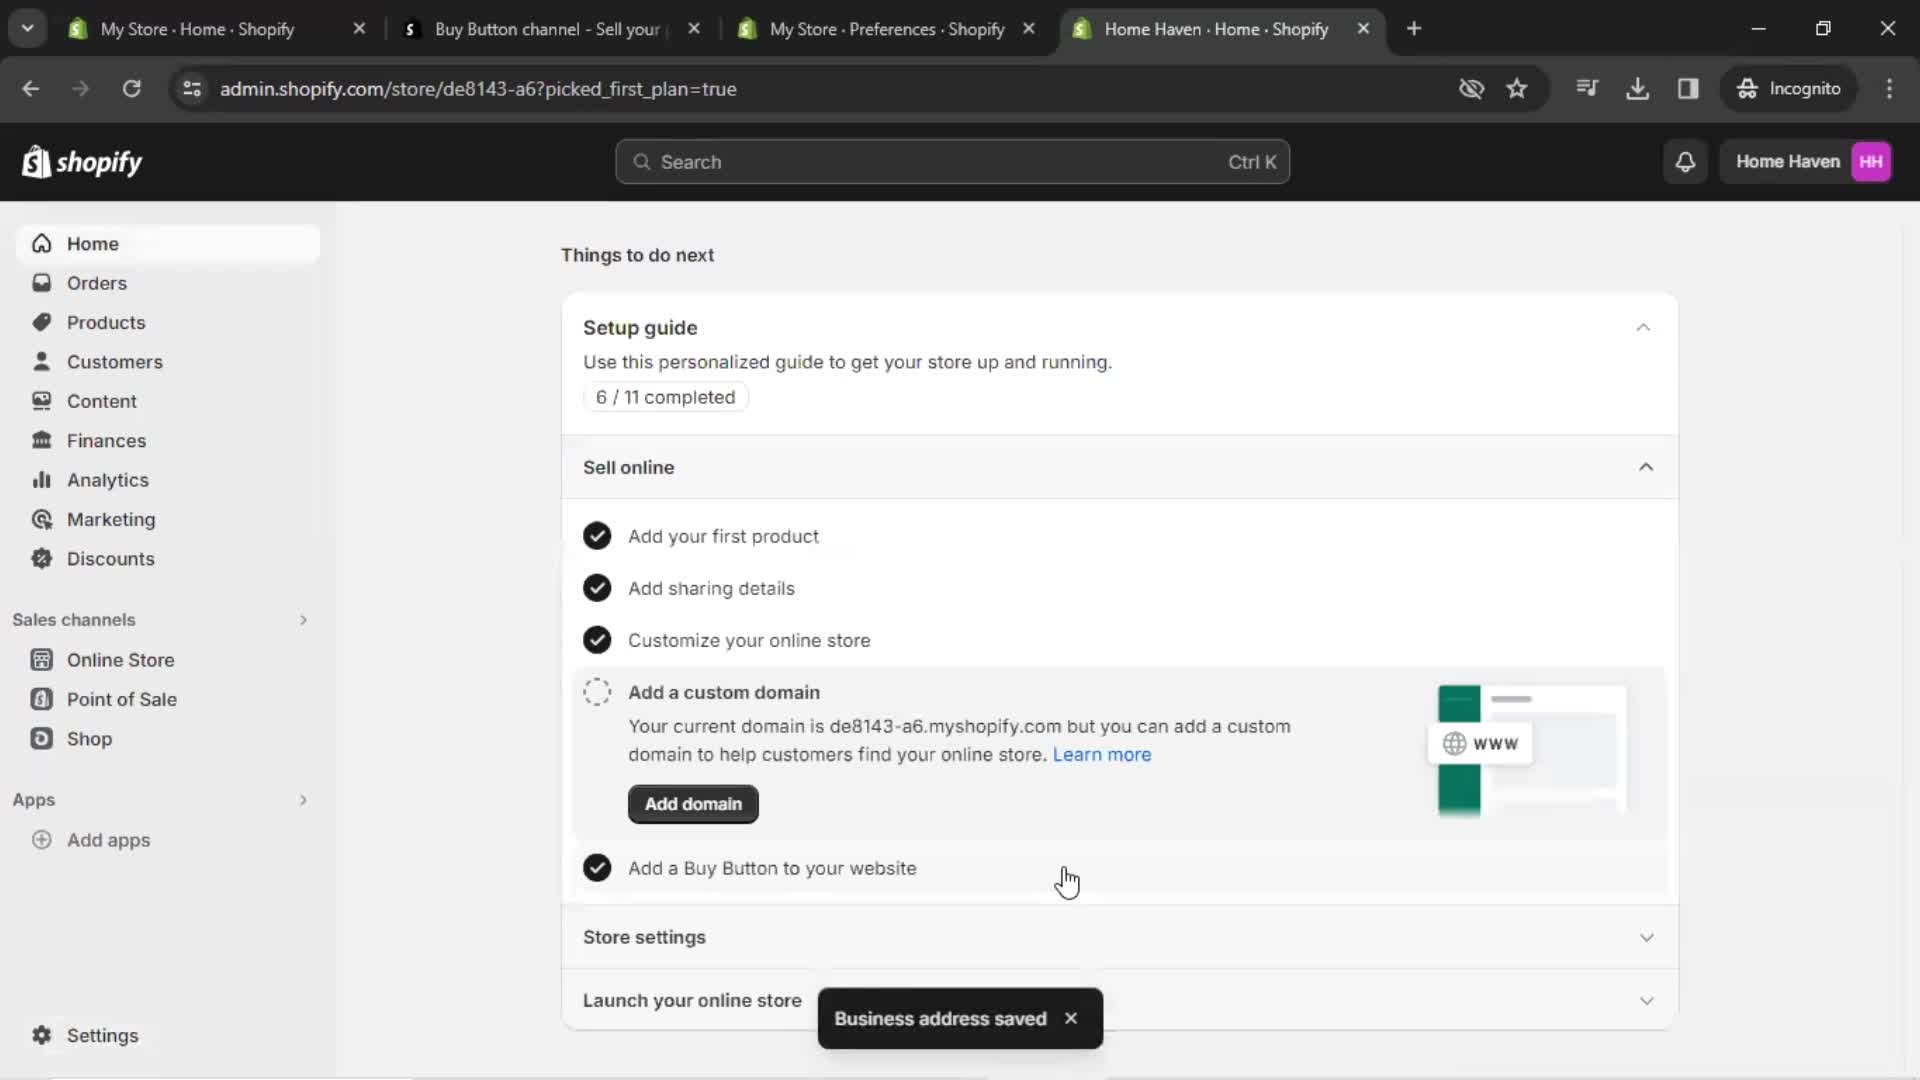Toggle Customize your online store checkbox
1920x1080 pixels.
pos(596,640)
